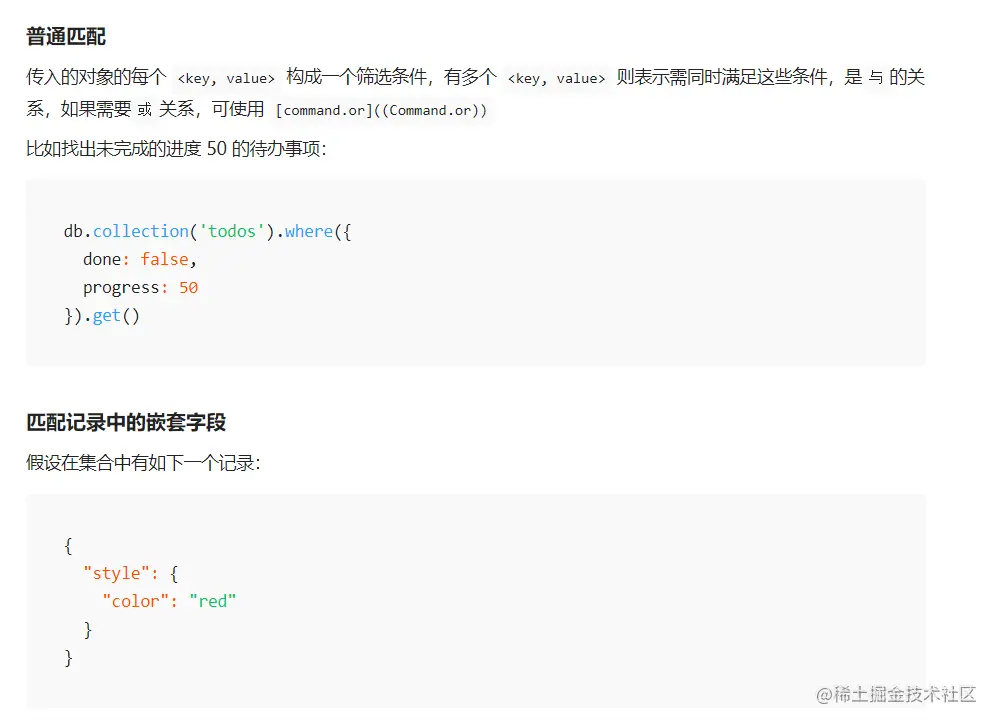Click the inline 或 code word
Screen dimensions: 998x726
145,110
